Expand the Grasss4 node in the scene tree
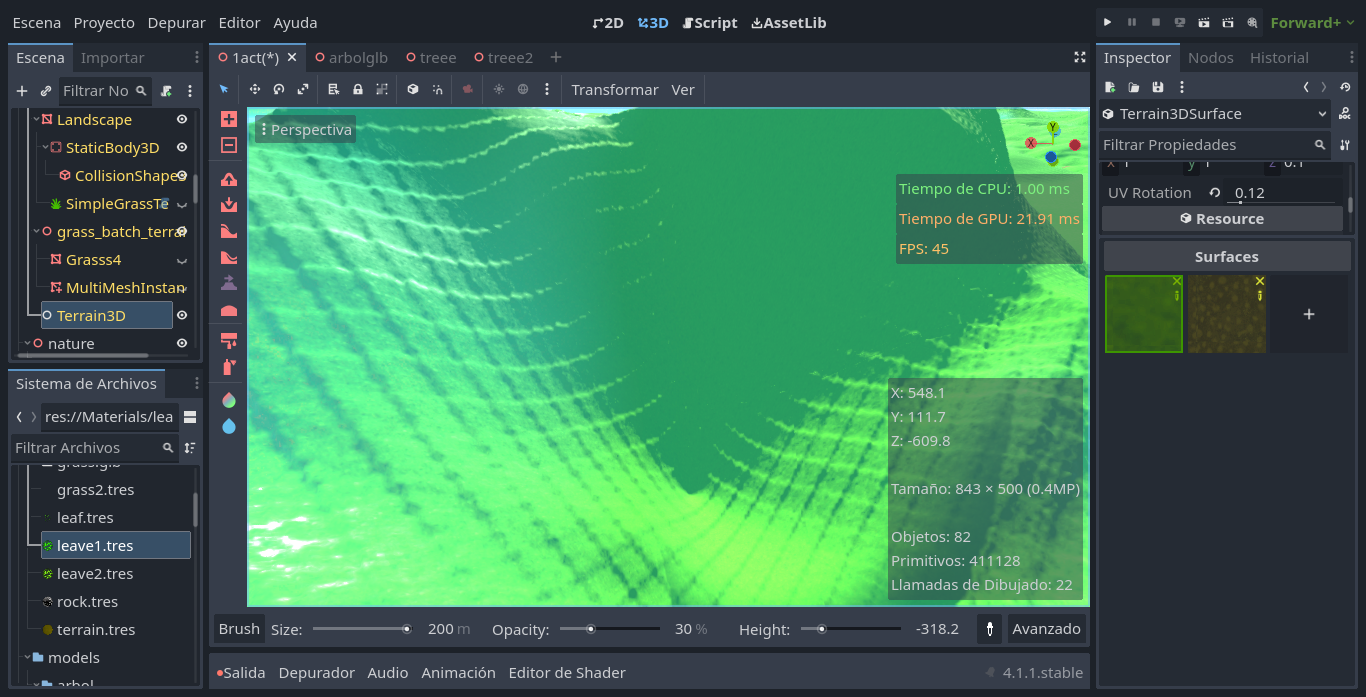This screenshot has height=697, width=1366. point(181,260)
